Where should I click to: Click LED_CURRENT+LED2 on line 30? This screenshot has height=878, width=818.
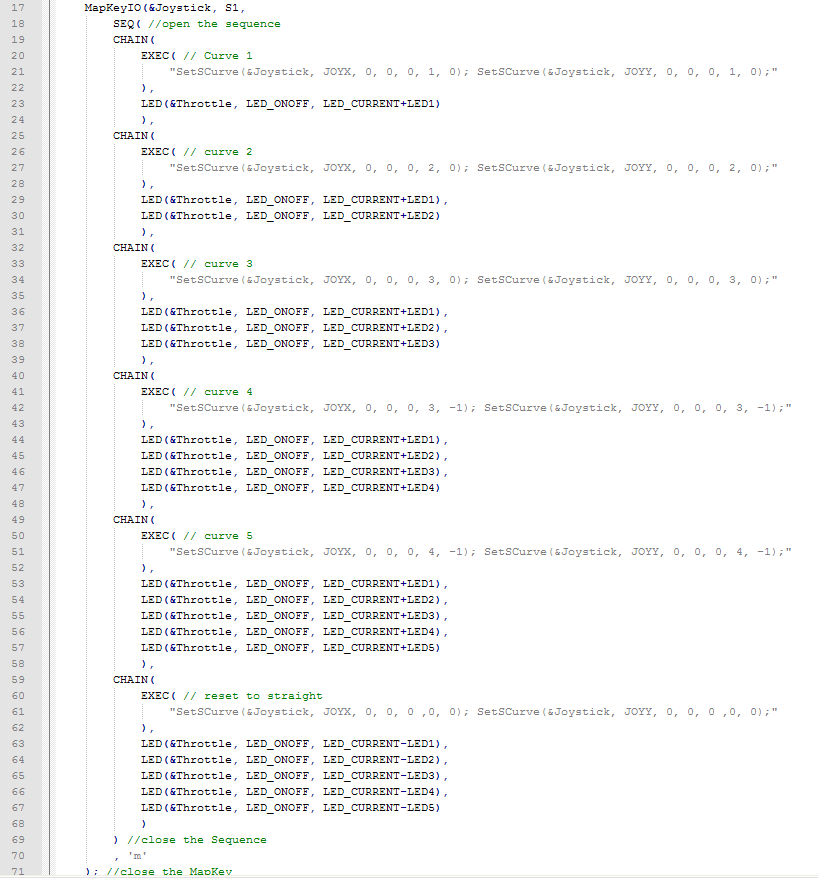tap(381, 215)
